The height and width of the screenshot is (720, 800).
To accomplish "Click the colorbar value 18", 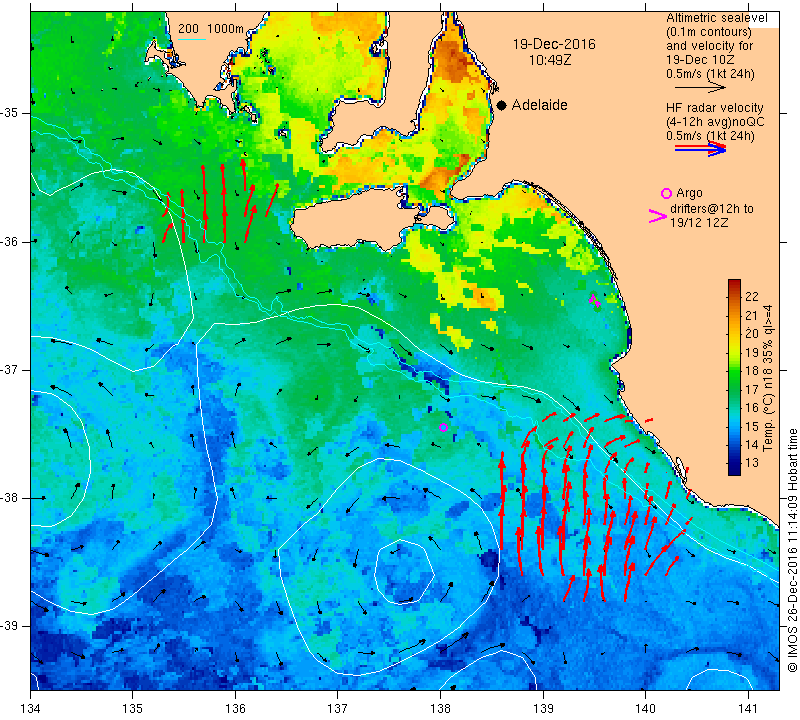I will tap(752, 371).
